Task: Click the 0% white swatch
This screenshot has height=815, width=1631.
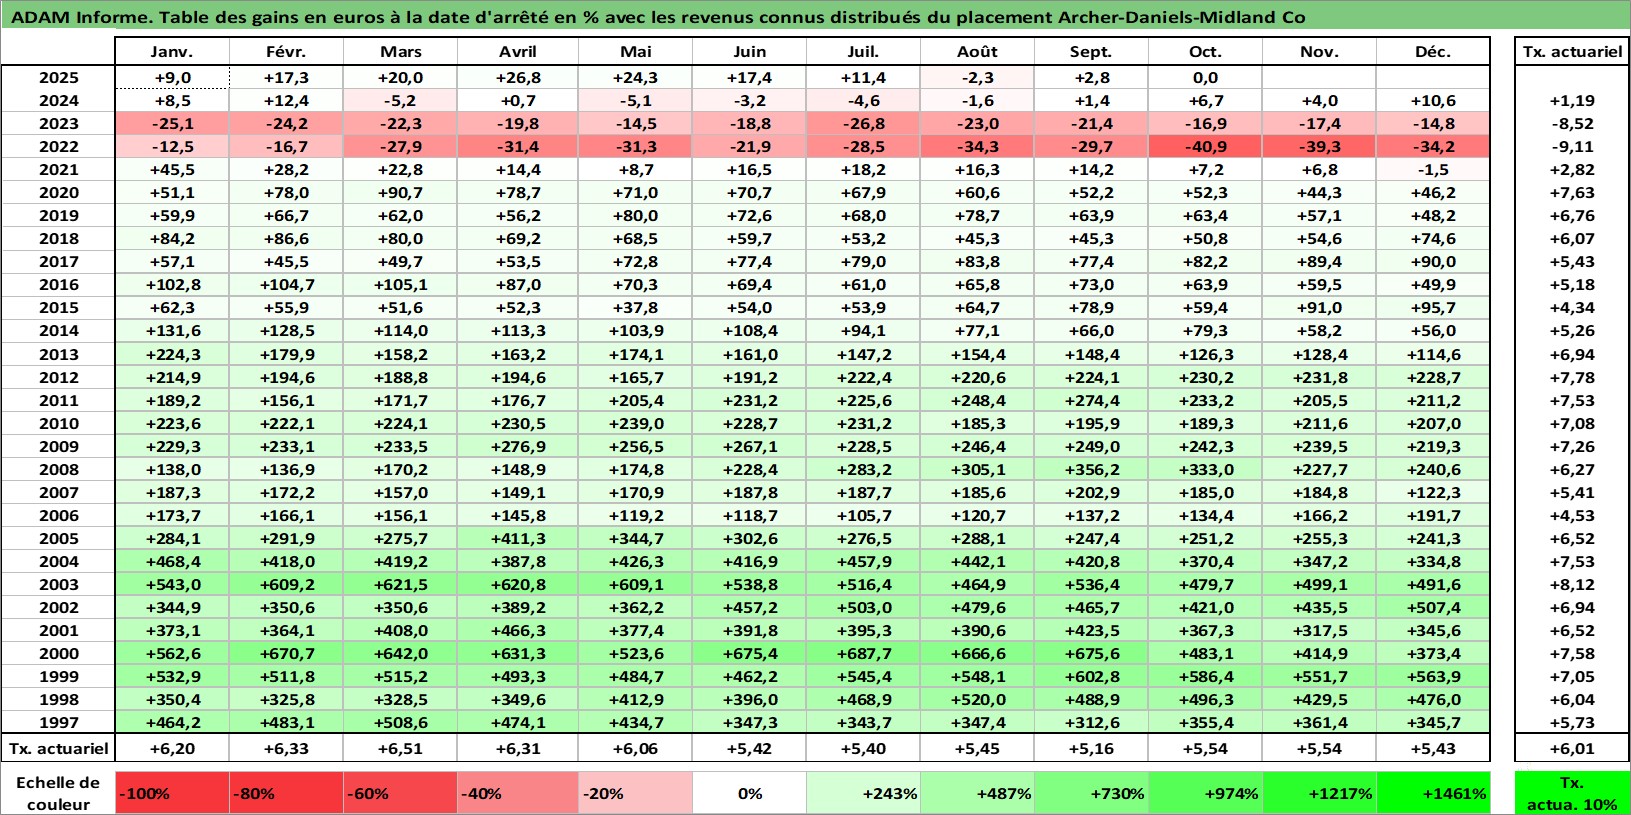Action: 749,793
